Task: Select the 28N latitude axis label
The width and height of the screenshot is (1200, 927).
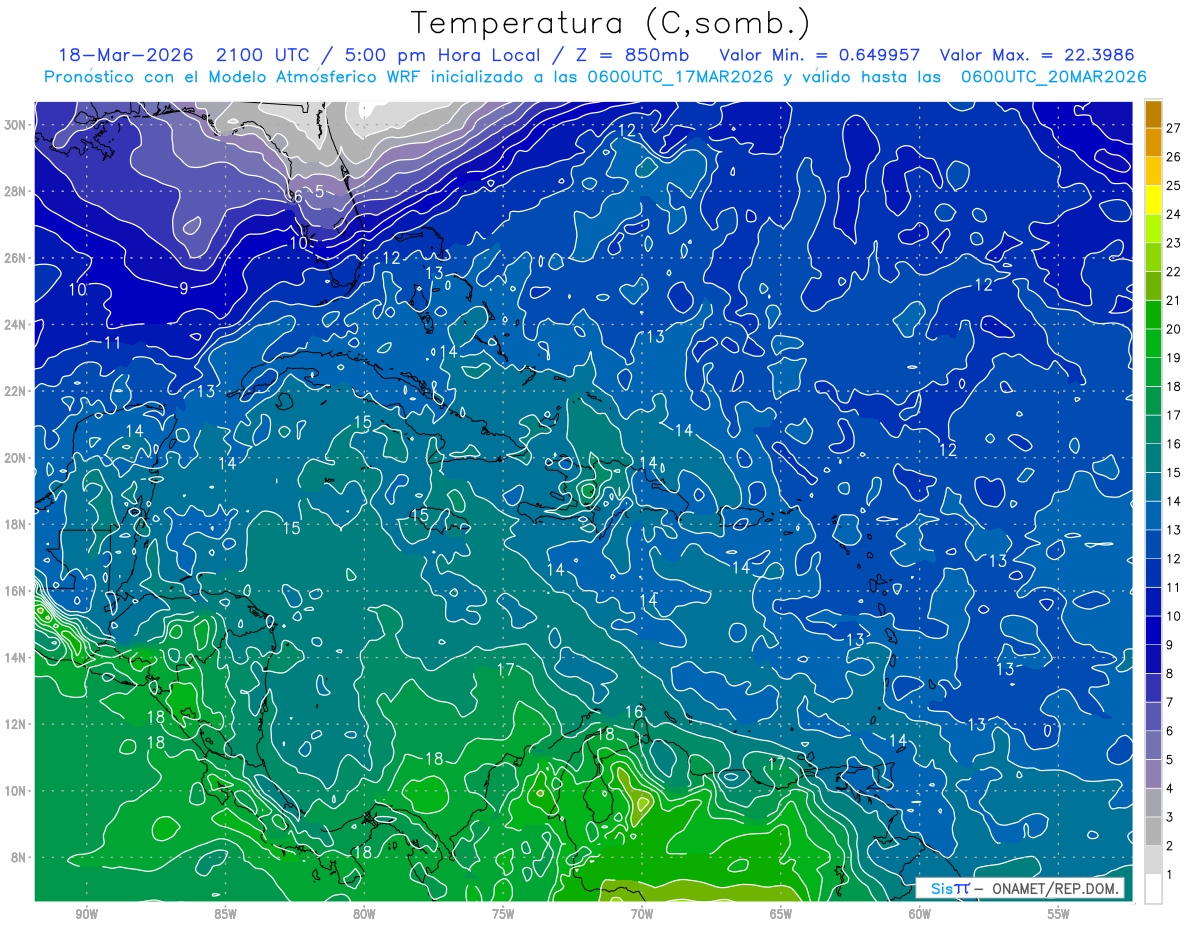Action: [x=16, y=191]
